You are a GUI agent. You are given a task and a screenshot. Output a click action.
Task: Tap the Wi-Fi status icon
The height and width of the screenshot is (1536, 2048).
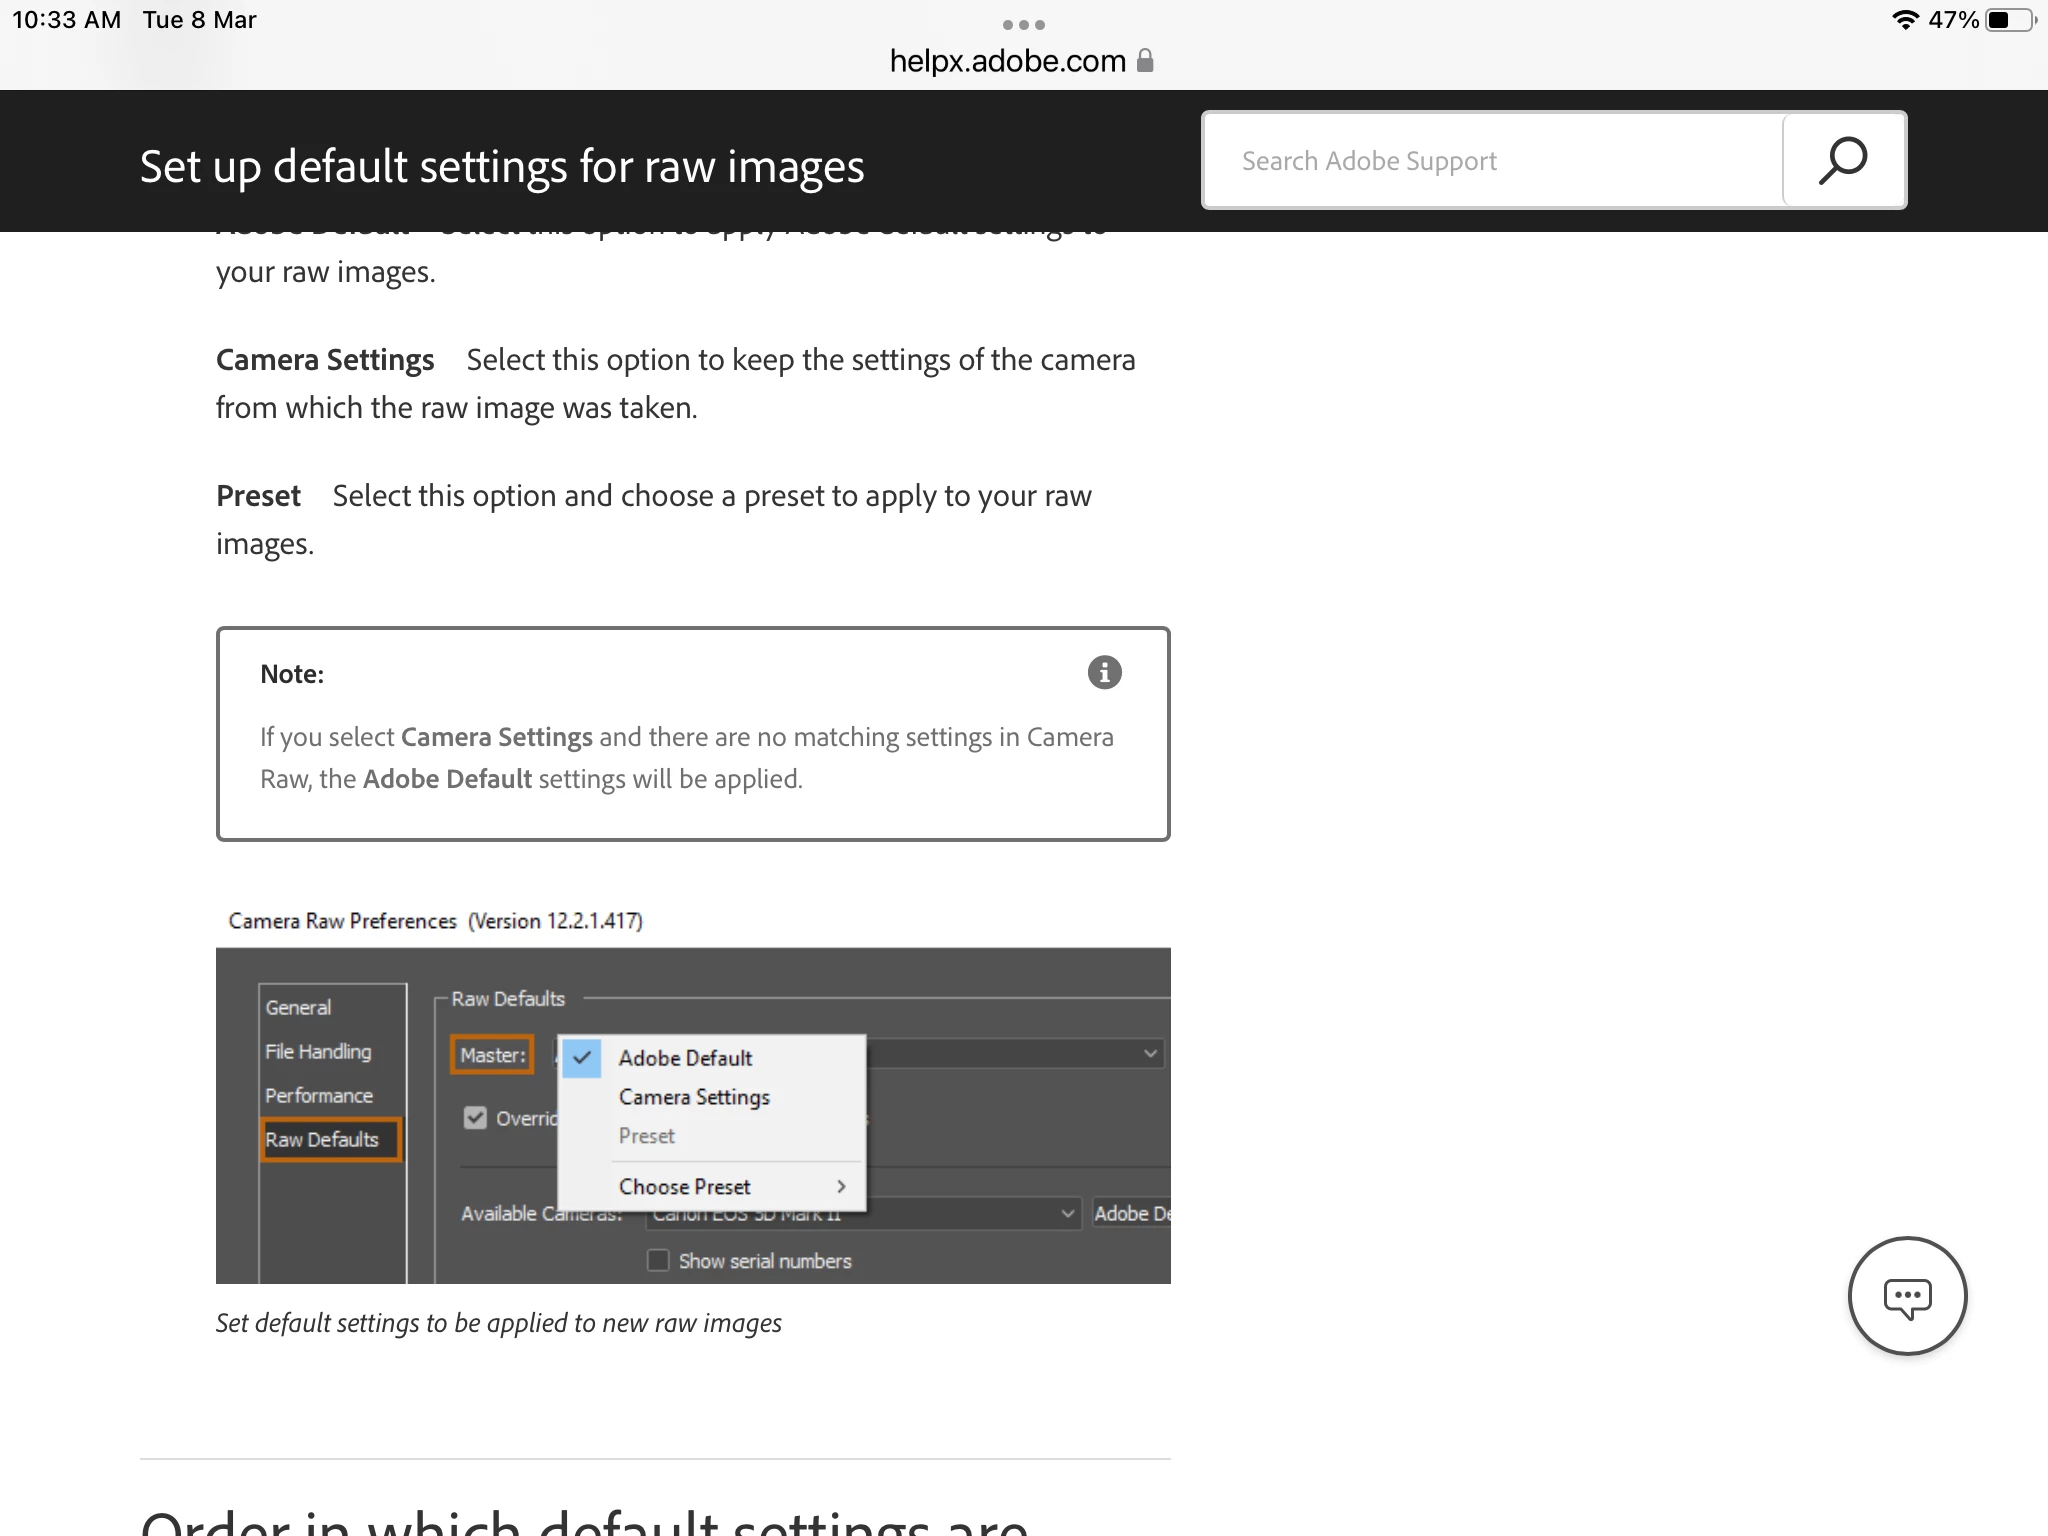1905,20
